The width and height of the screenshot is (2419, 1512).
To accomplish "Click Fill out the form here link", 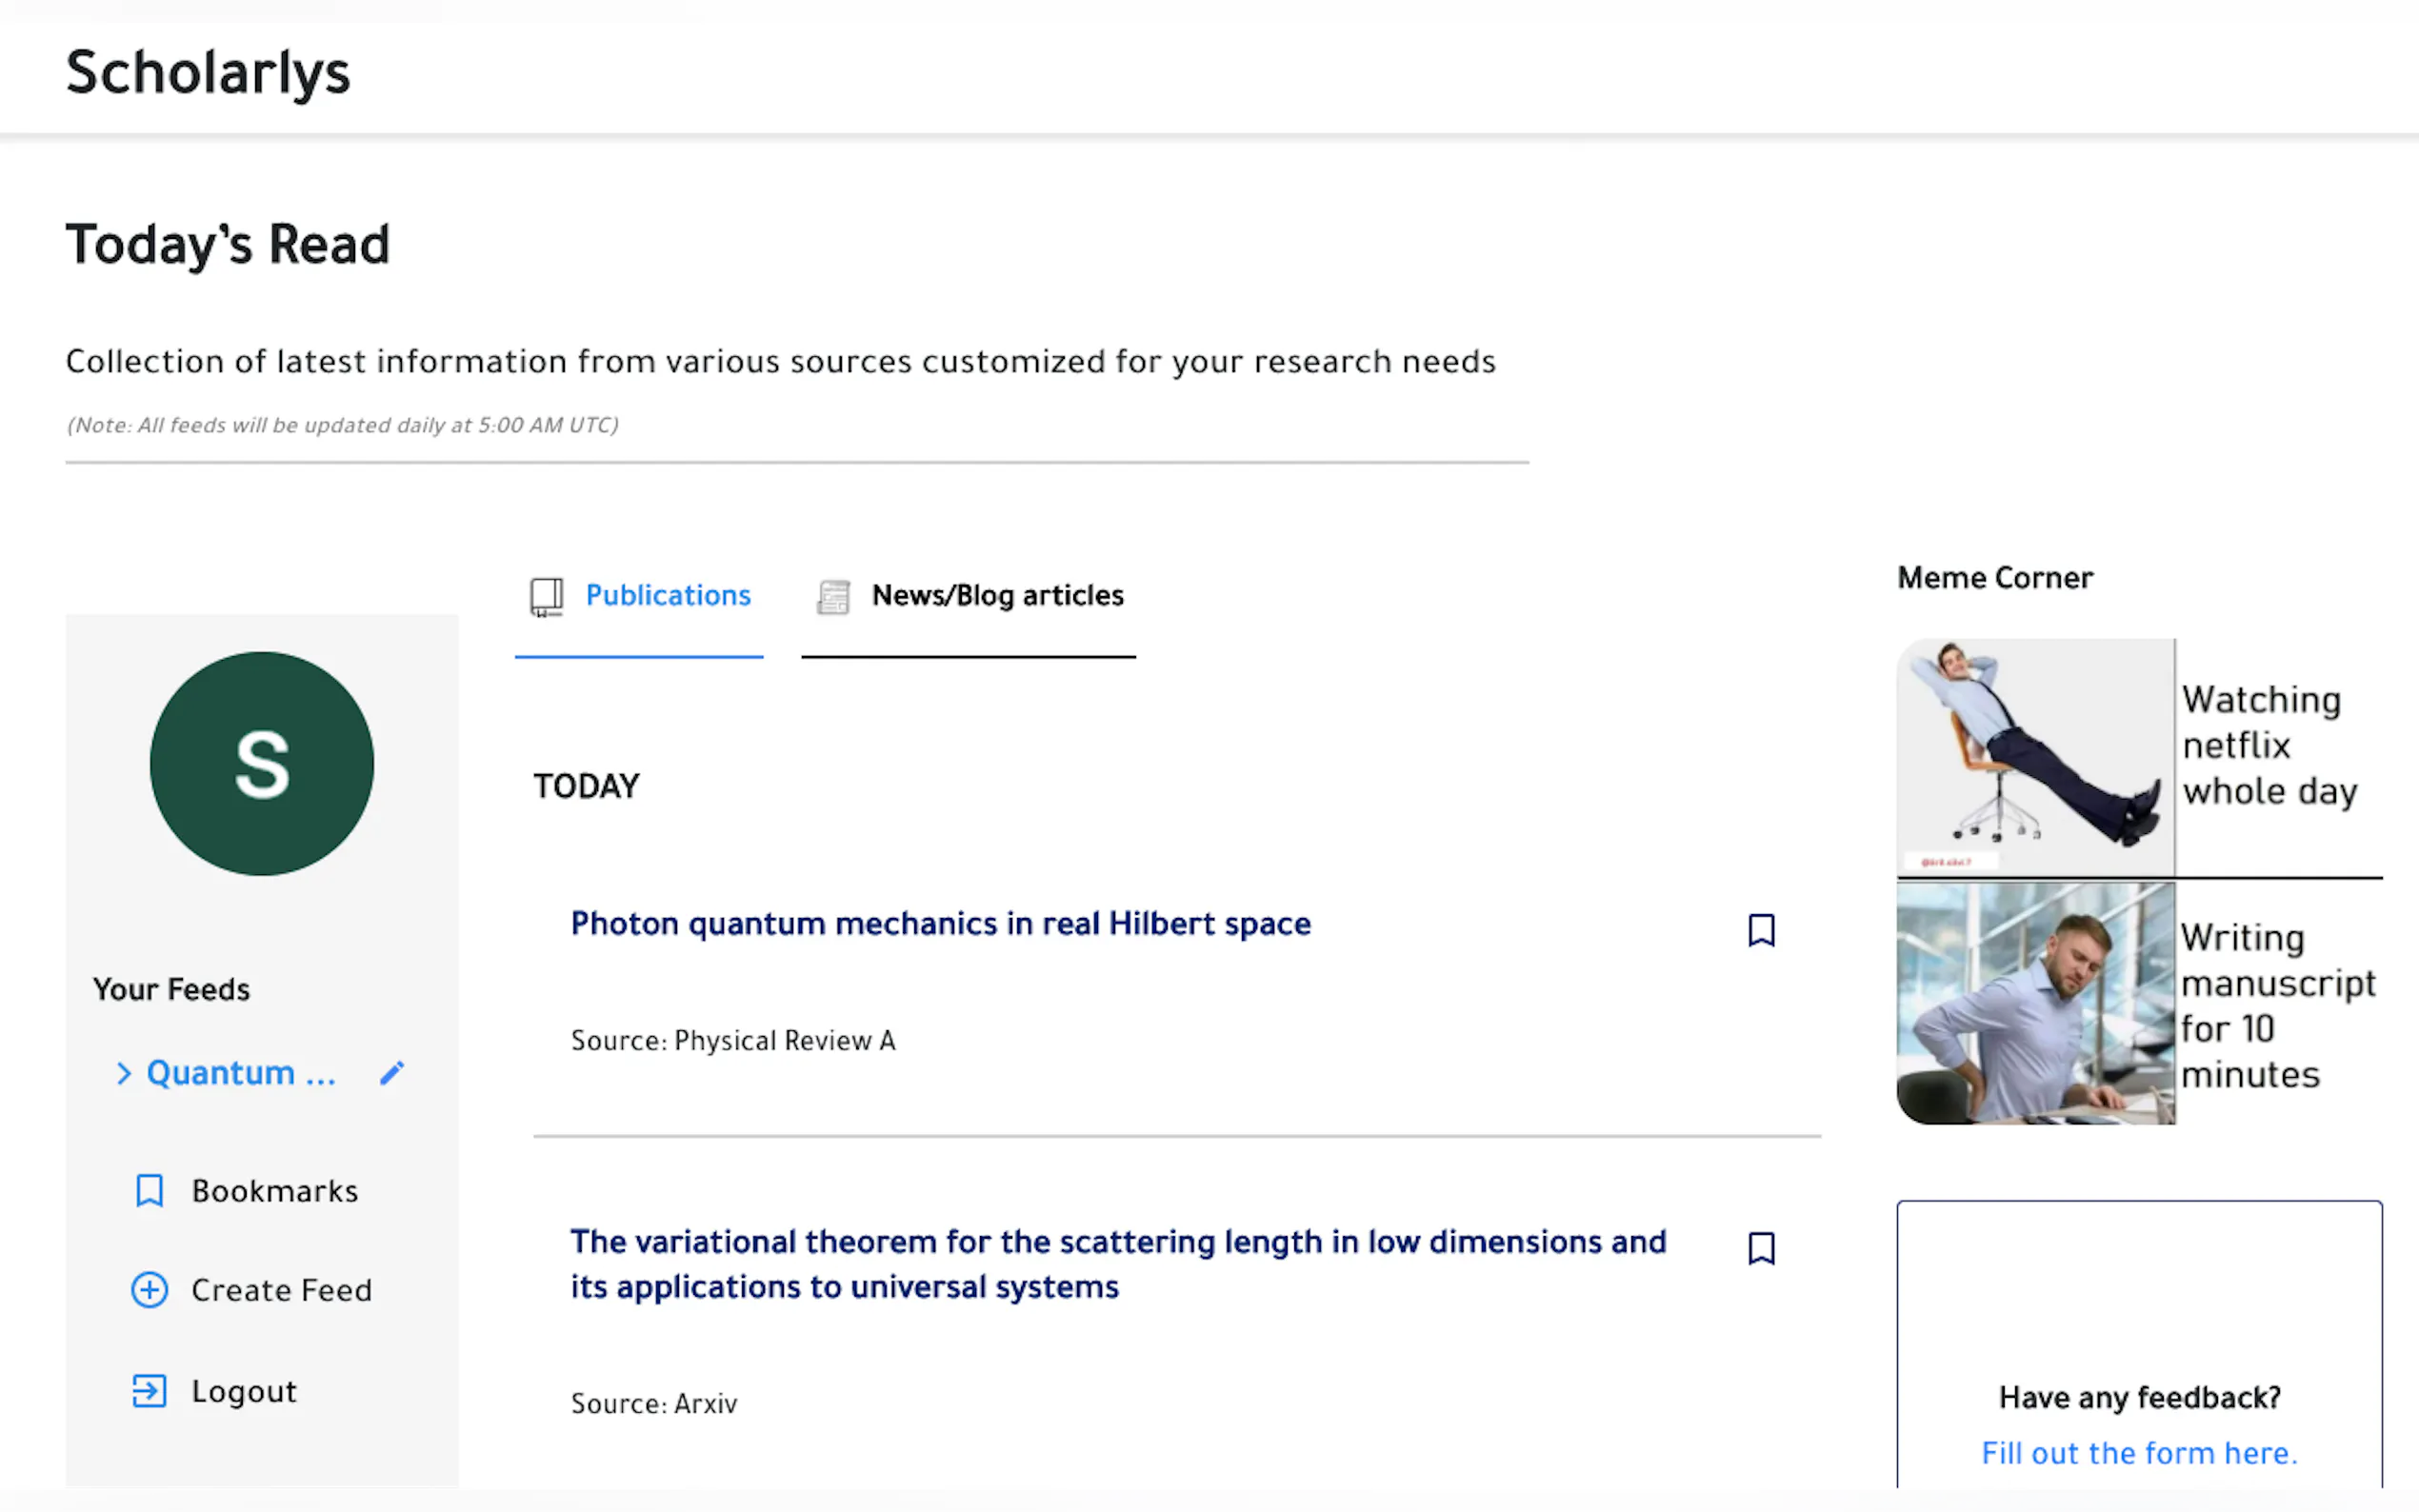I will [2139, 1453].
